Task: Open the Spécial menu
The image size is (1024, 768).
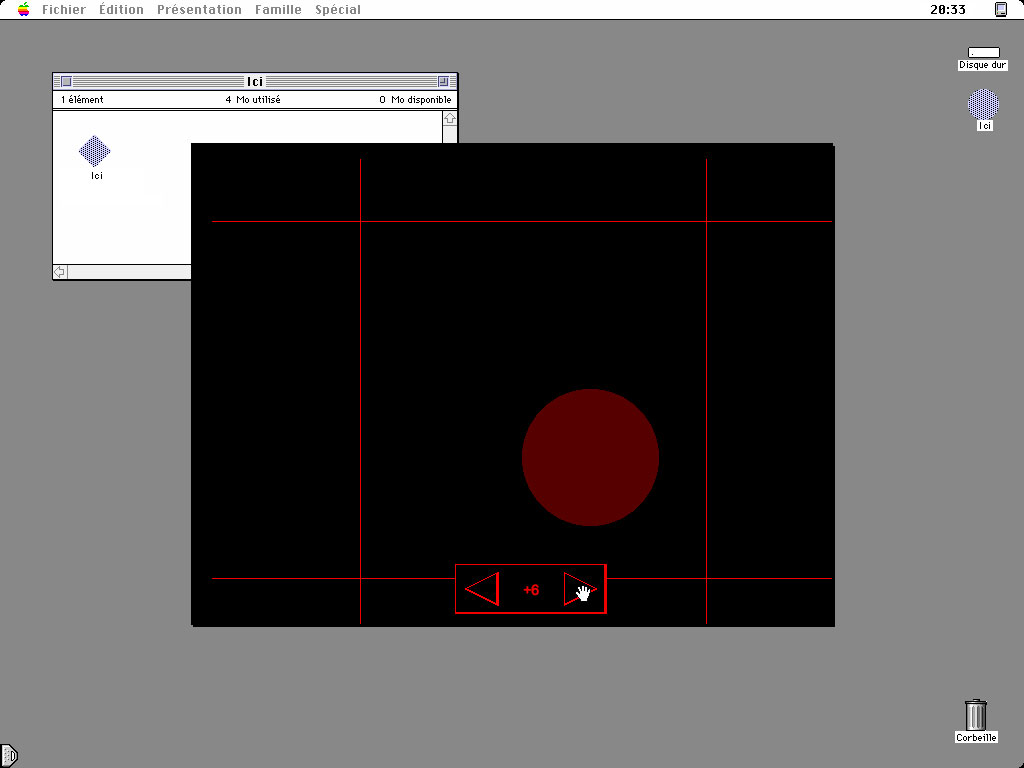Action: pos(337,9)
